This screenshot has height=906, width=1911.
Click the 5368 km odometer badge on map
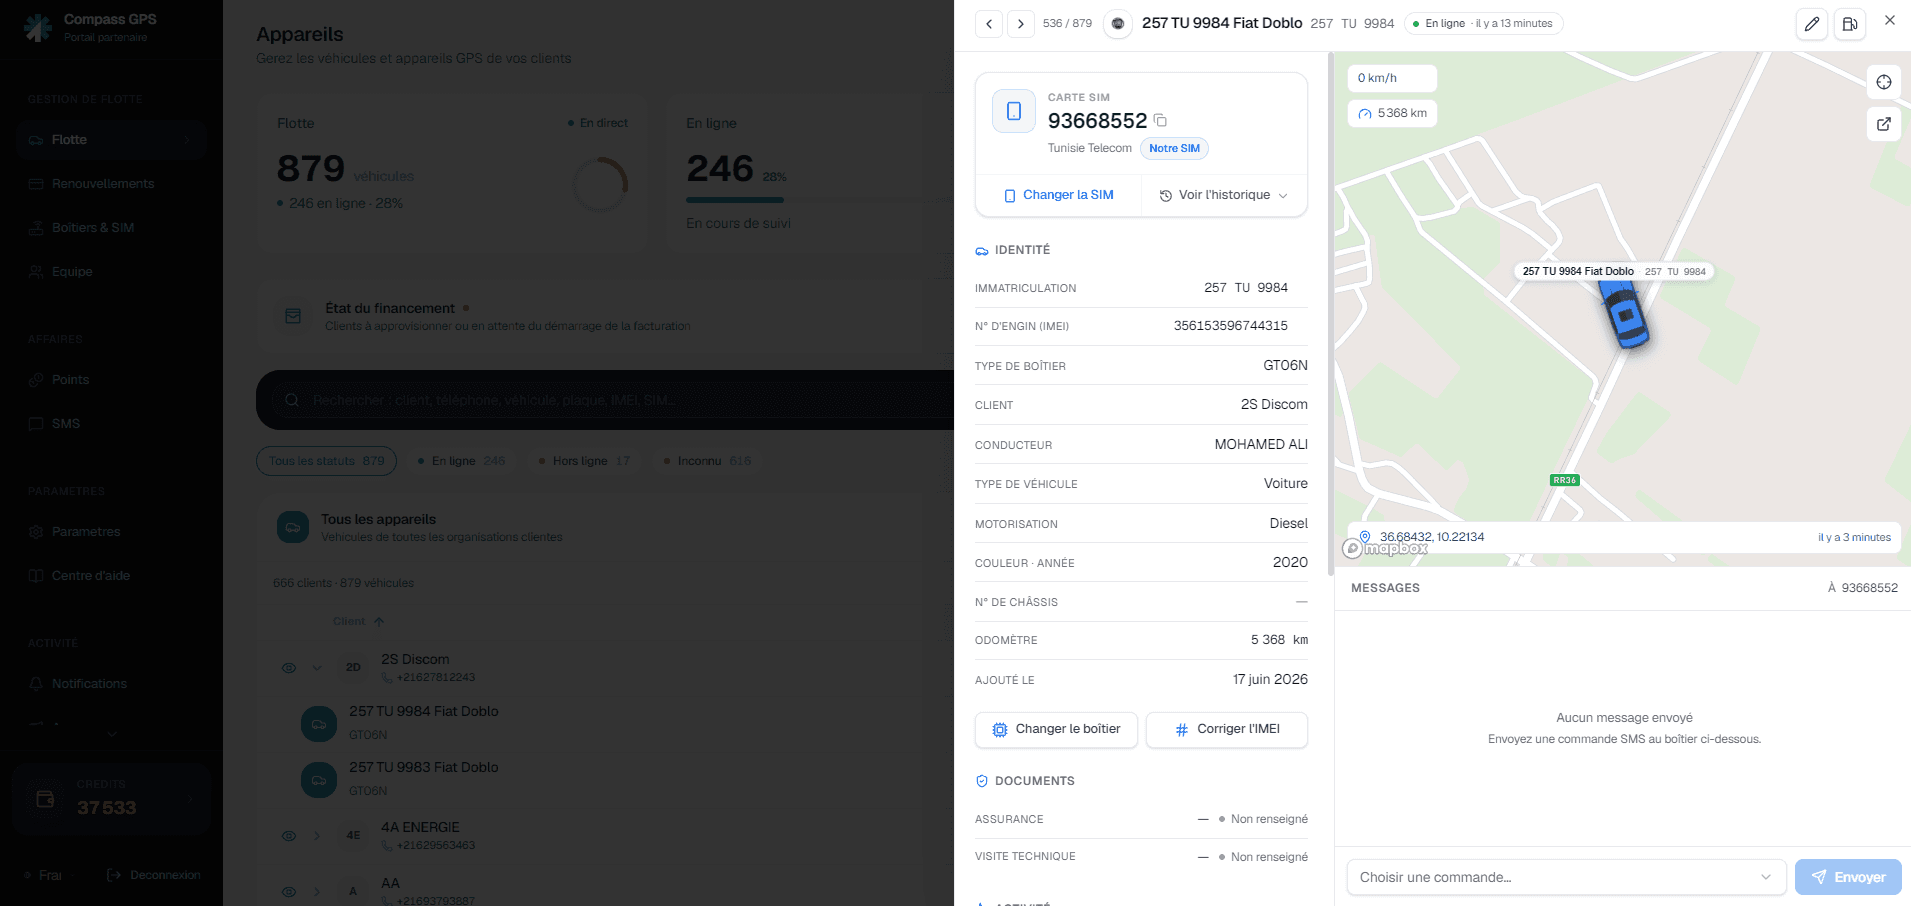[x=1392, y=113]
